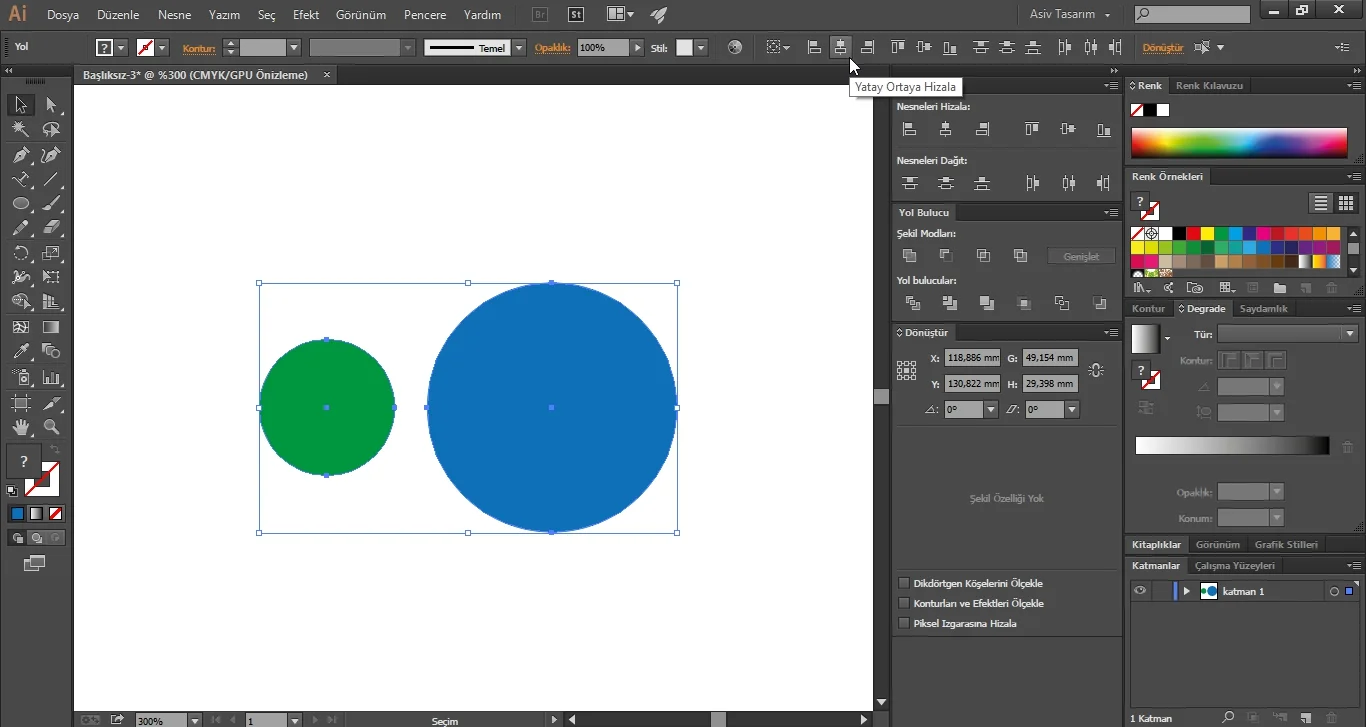
Task: Open the Pencere menu
Action: click(425, 15)
